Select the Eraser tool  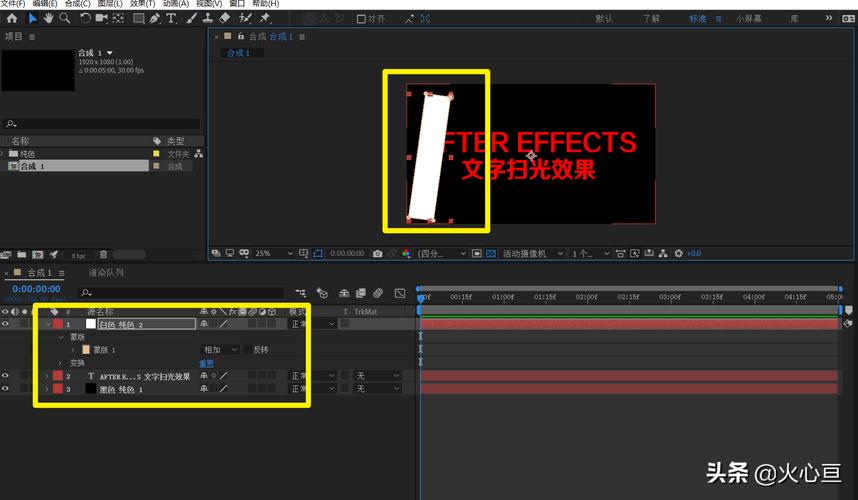click(224, 18)
